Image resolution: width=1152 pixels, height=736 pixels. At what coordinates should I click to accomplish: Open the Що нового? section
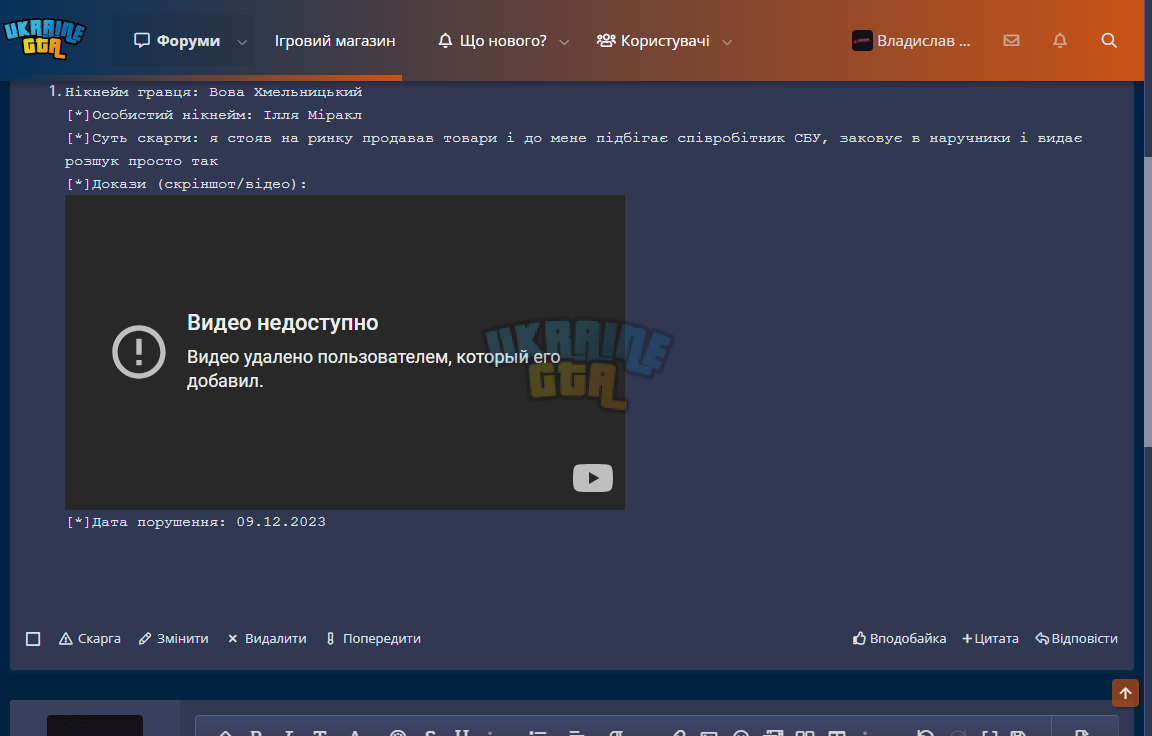pyautogui.click(x=493, y=41)
